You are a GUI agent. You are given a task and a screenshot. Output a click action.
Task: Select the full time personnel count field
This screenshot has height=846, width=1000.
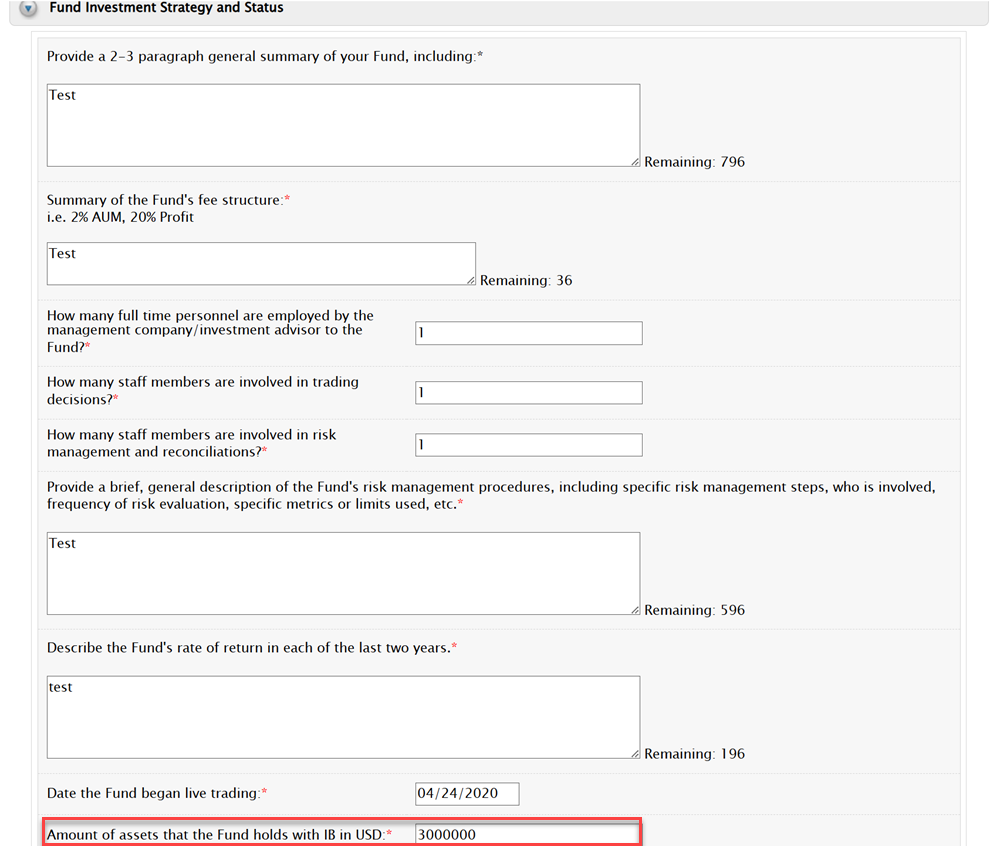click(x=528, y=333)
